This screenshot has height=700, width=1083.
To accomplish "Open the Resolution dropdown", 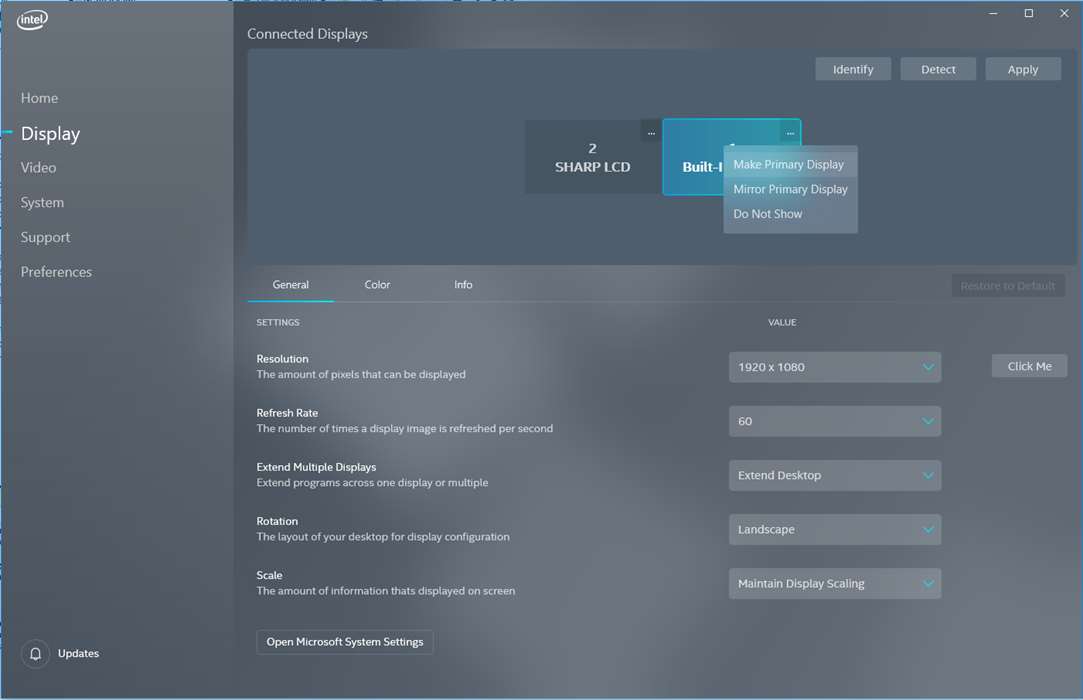I will pos(834,367).
